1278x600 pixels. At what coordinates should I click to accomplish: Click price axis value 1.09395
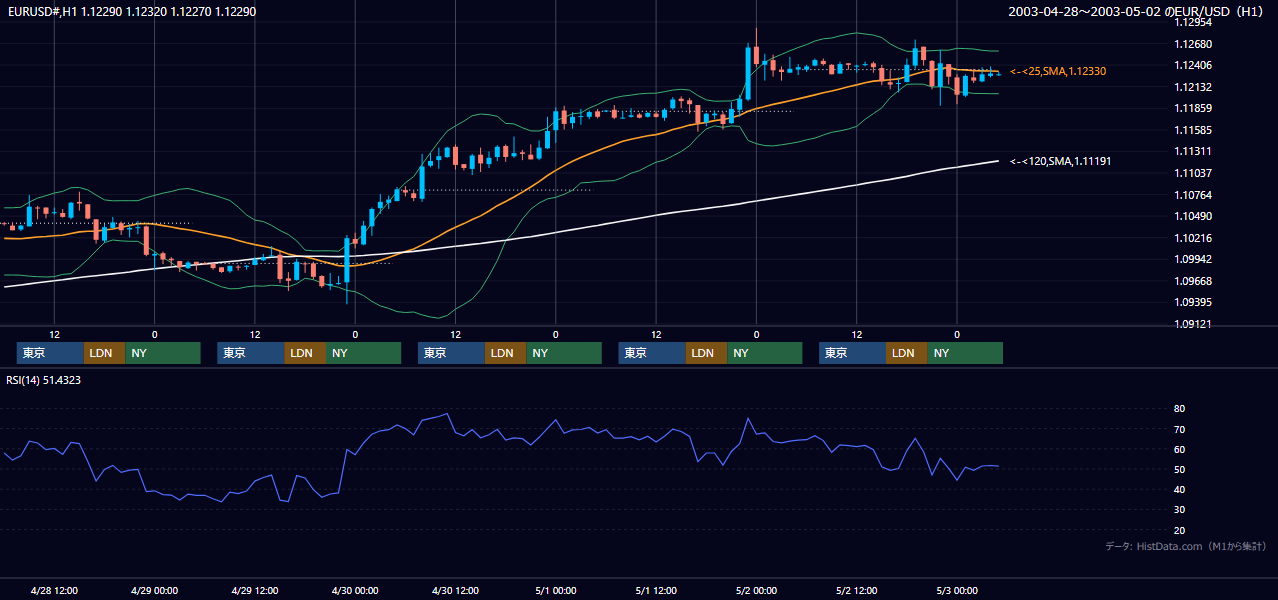tap(1194, 302)
